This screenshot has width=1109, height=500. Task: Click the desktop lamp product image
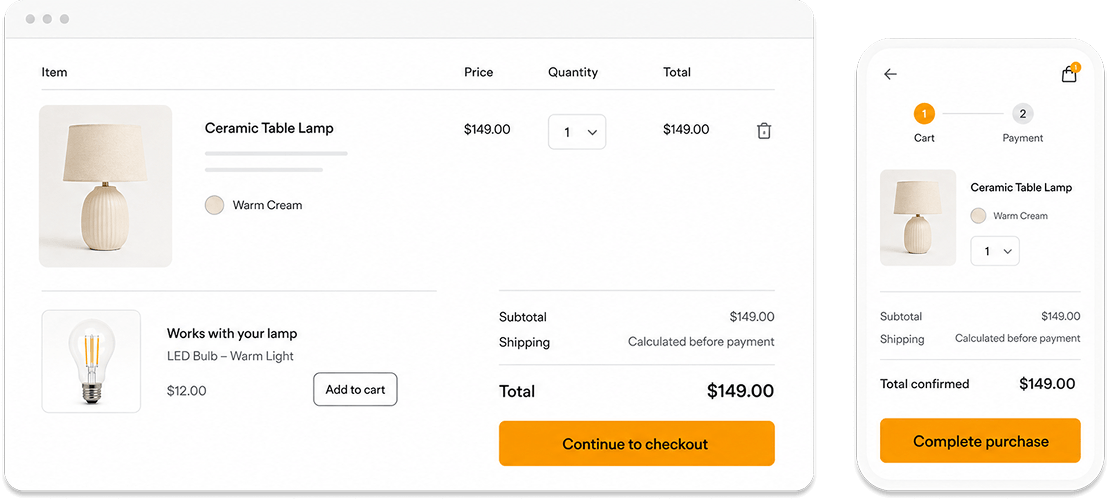[x=105, y=186]
